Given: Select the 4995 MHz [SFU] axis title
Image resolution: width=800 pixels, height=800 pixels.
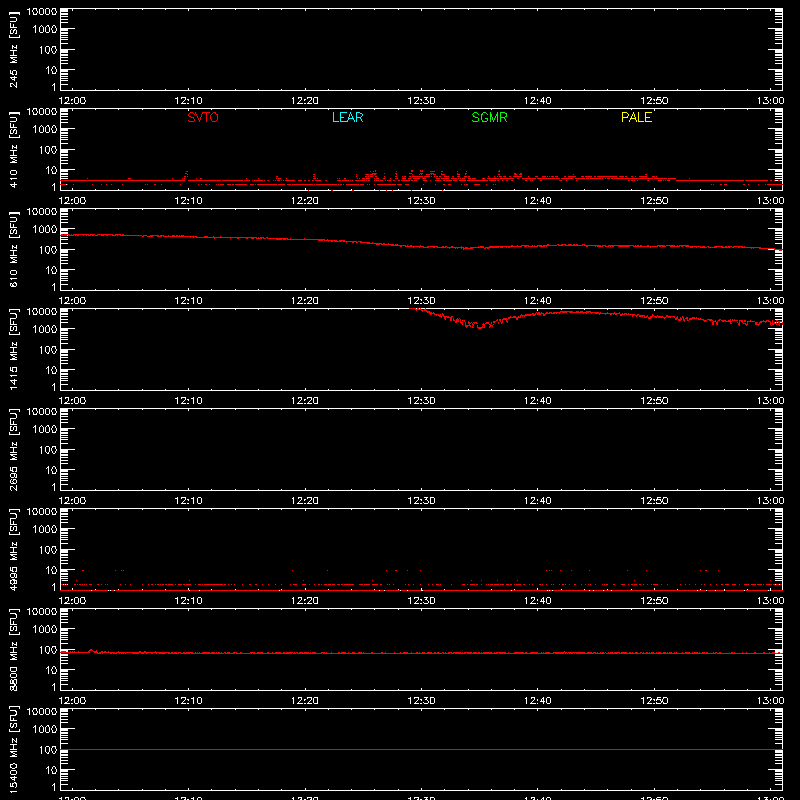Looking at the screenshot, I should coord(13,549).
